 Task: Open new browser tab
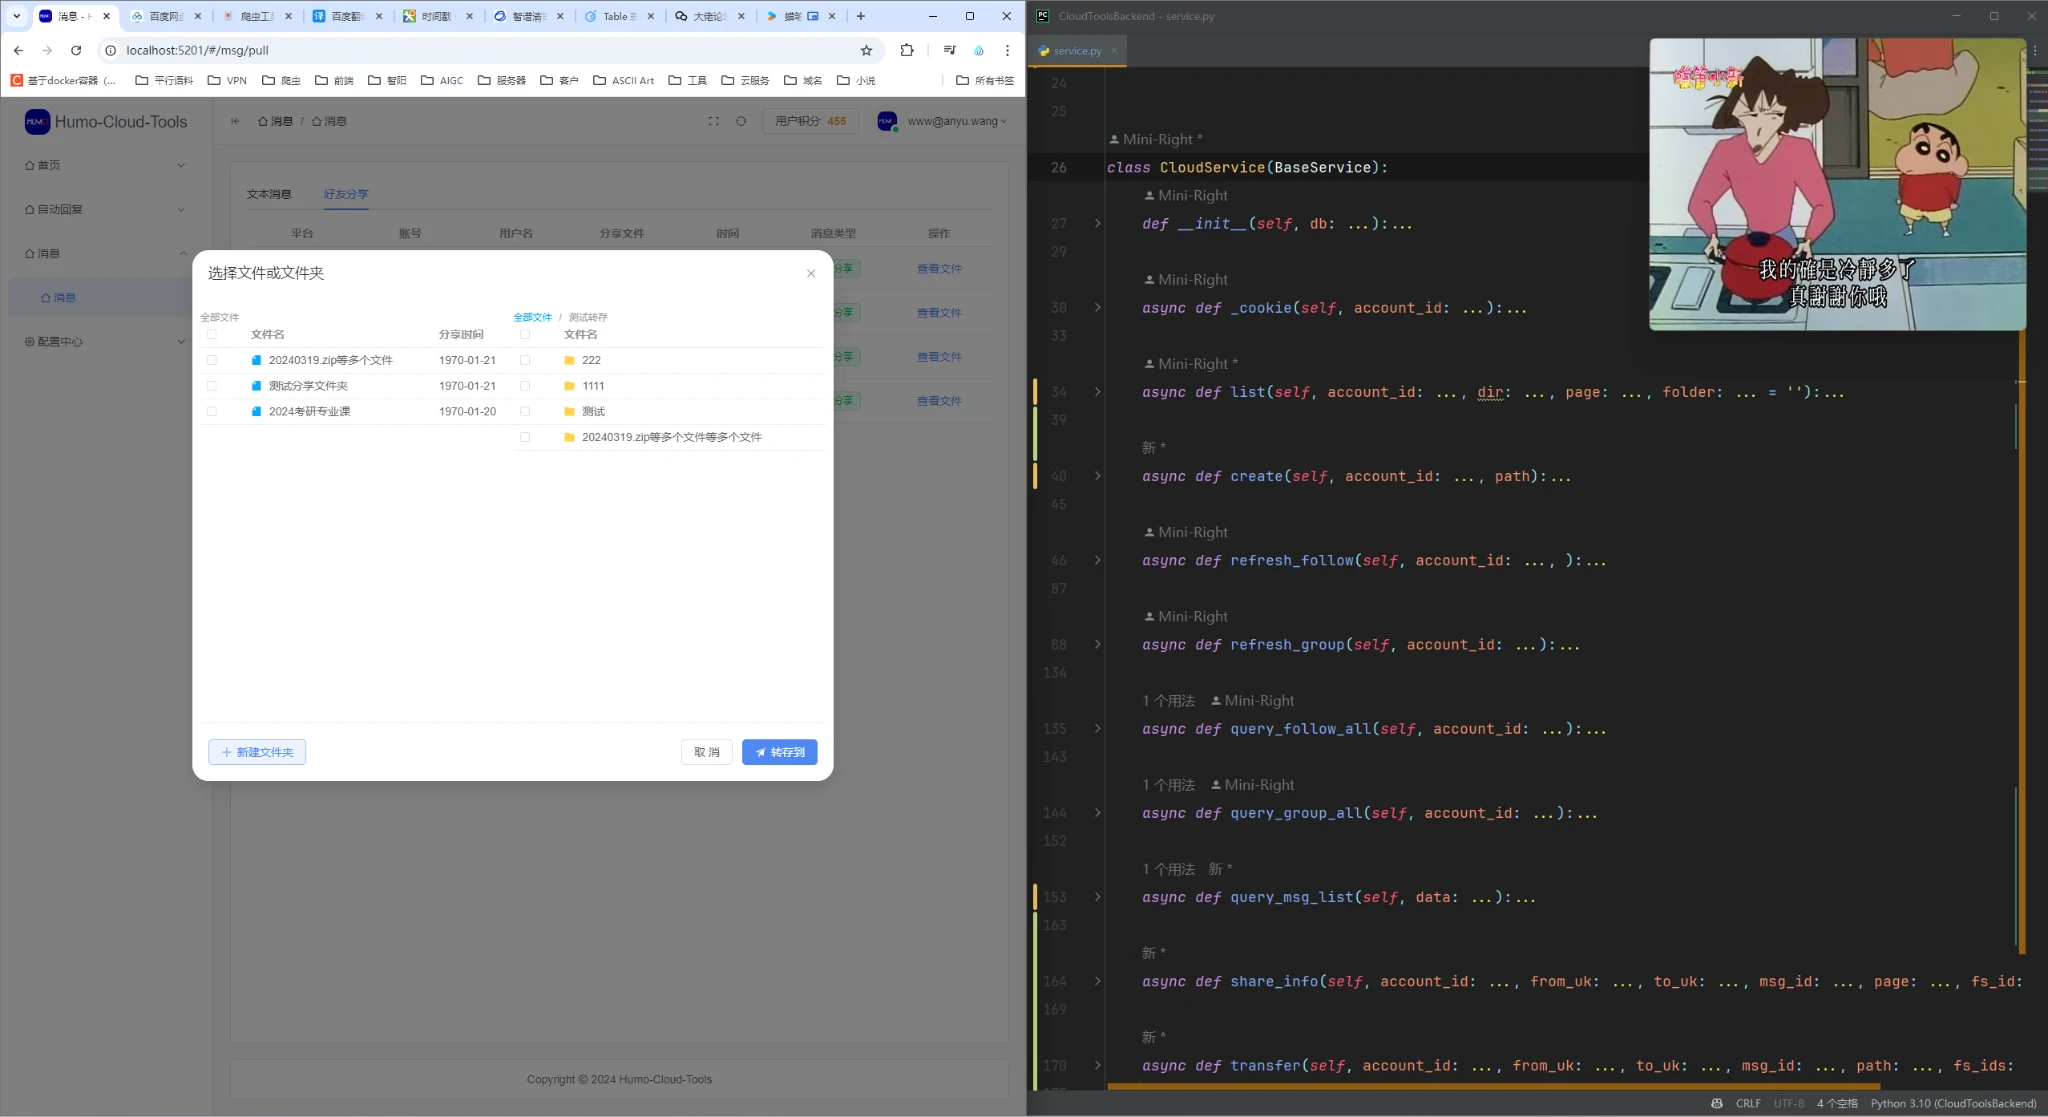point(860,16)
